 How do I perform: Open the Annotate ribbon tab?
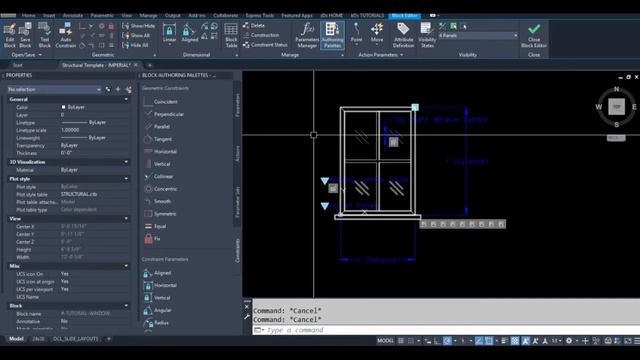(x=73, y=16)
